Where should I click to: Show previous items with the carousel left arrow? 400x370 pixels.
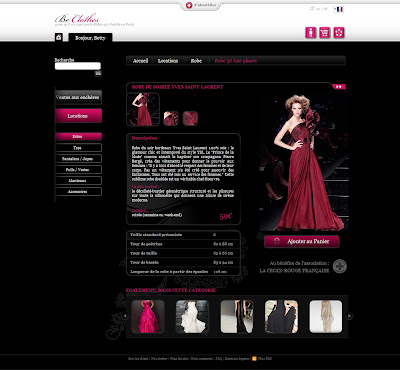(125, 316)
